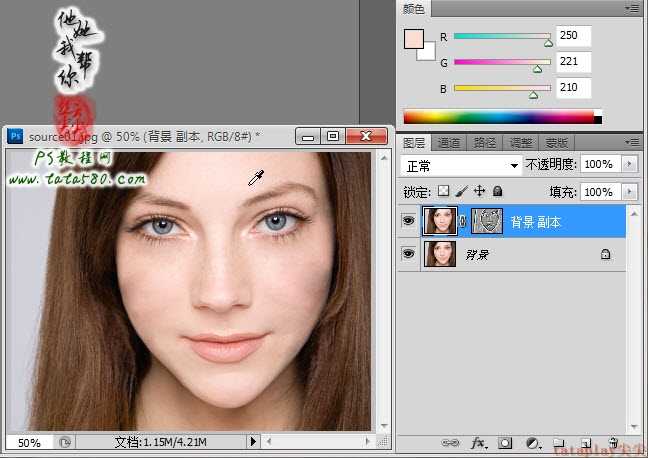Open the color panel options menu

(x=632, y=8)
